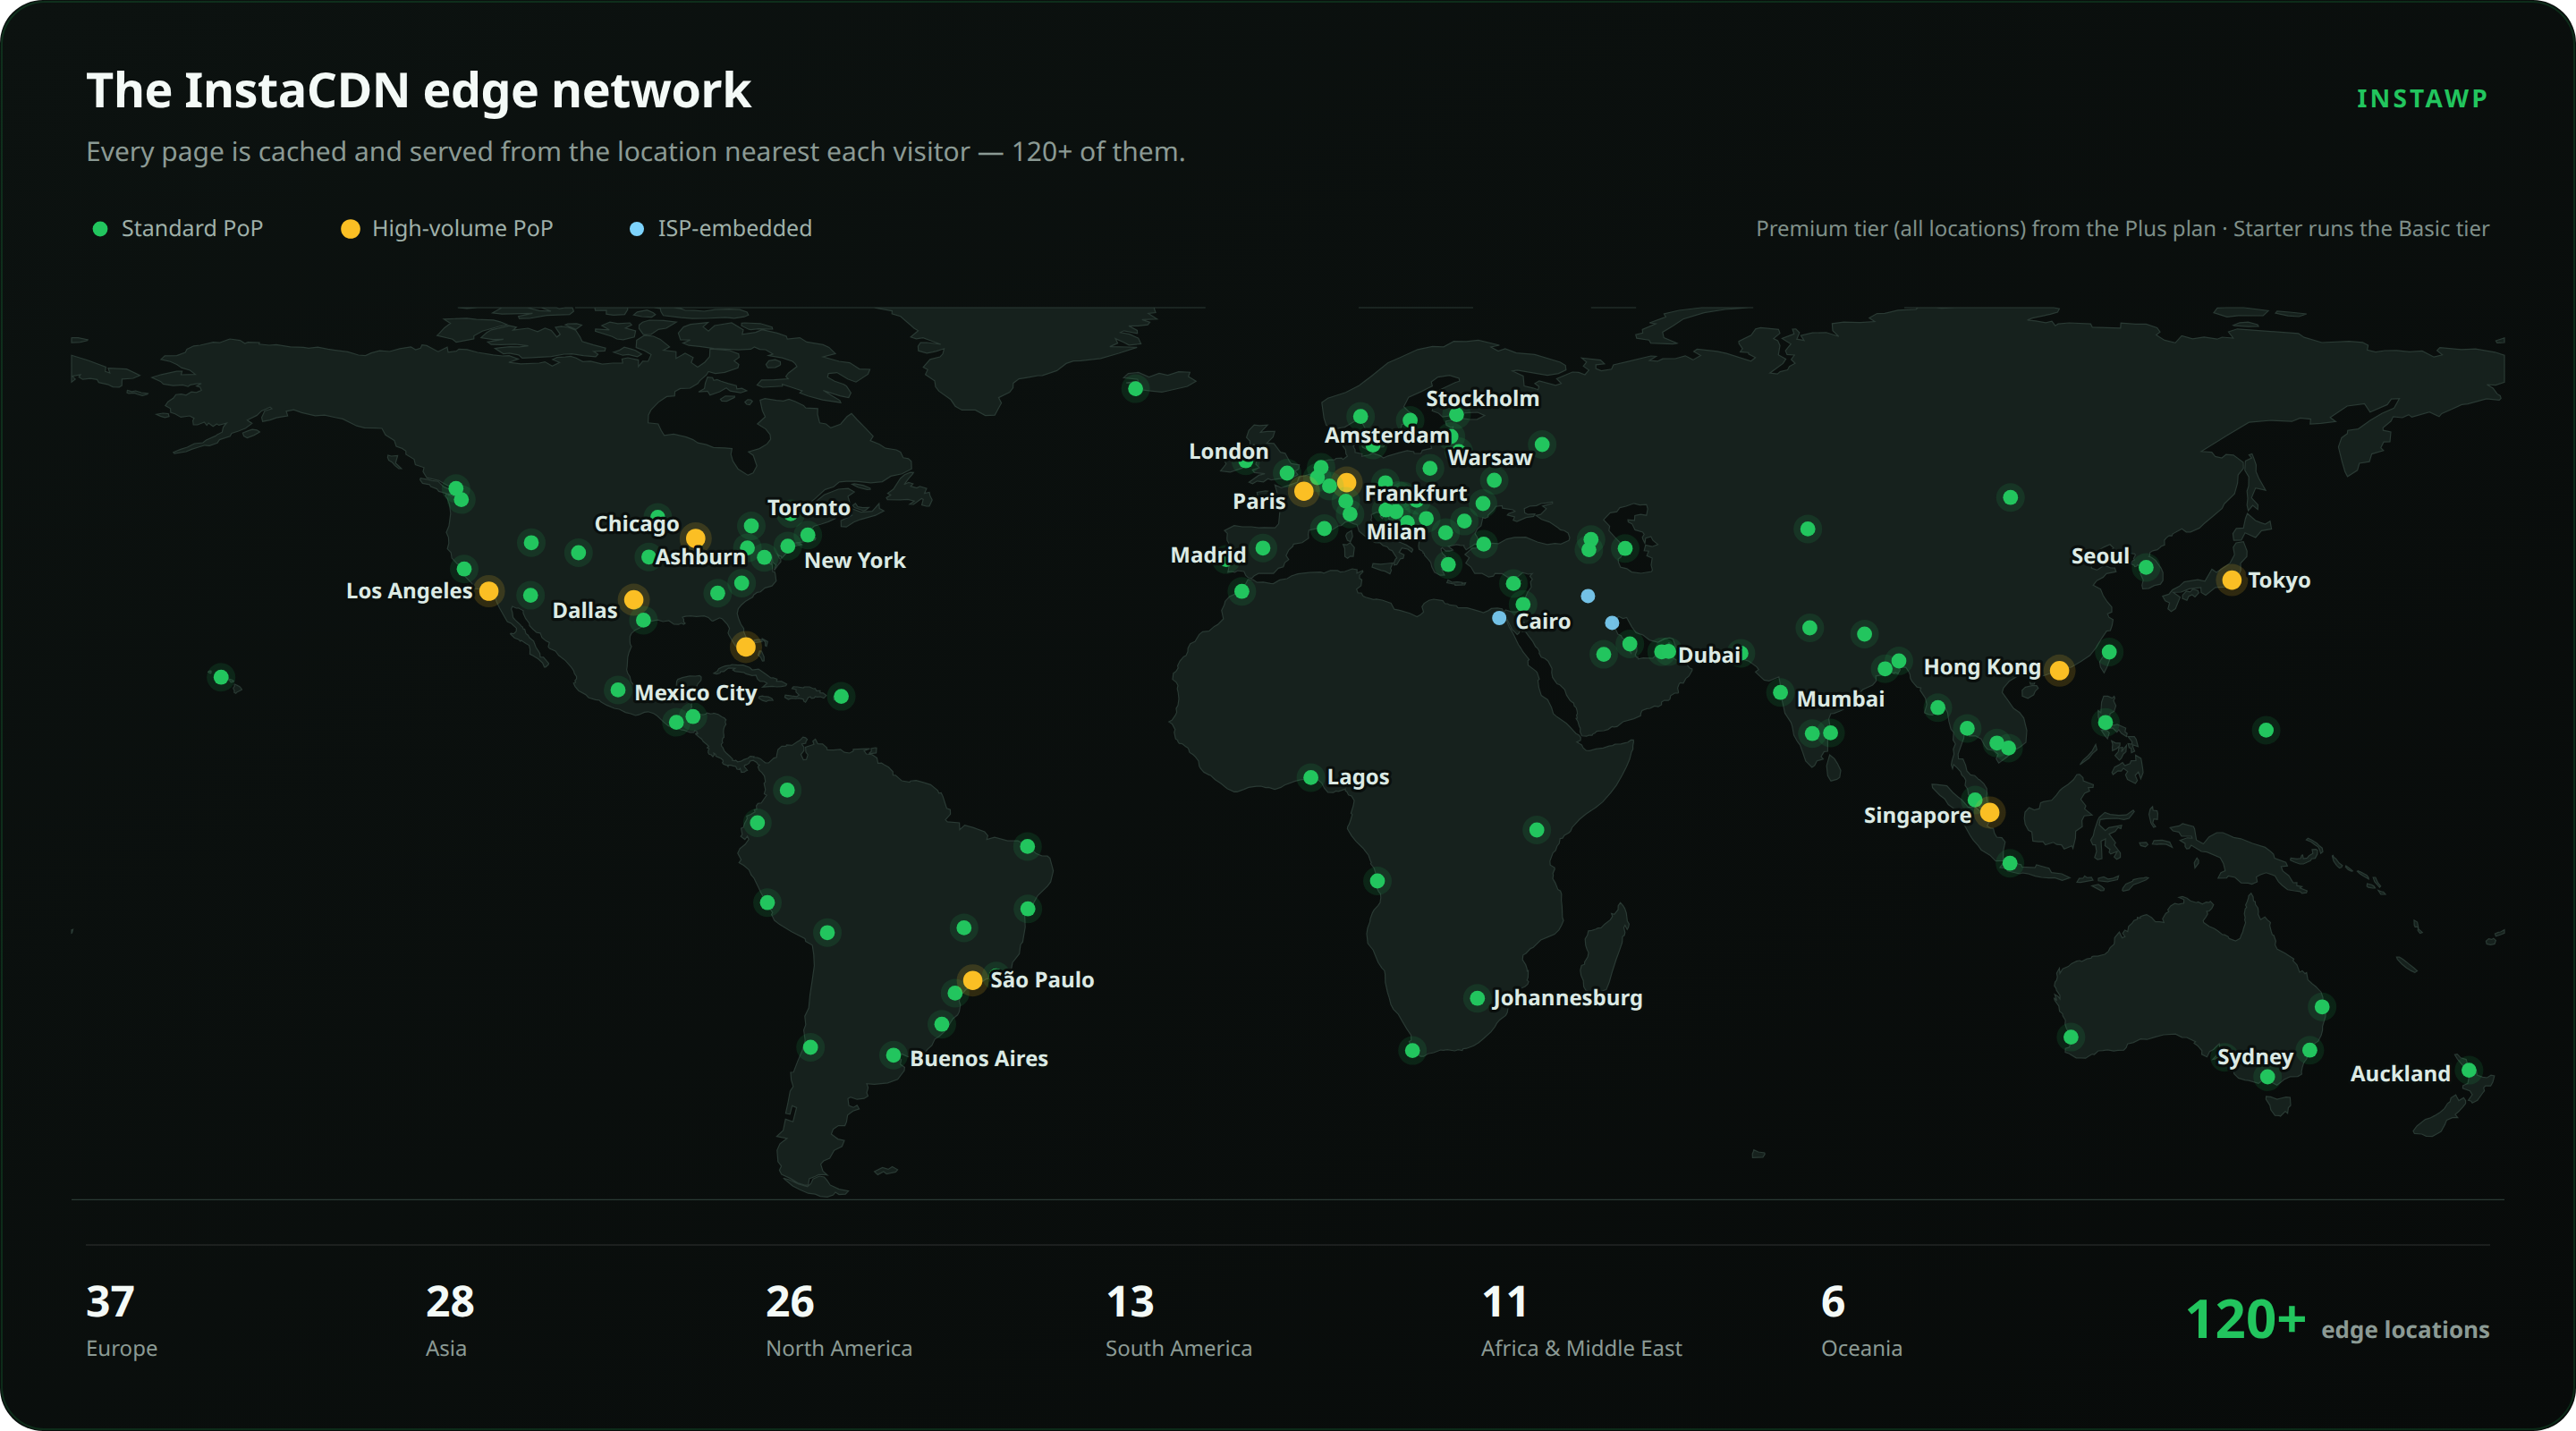Click the Dubai city label
The height and width of the screenshot is (1431, 2576).
[1709, 655]
